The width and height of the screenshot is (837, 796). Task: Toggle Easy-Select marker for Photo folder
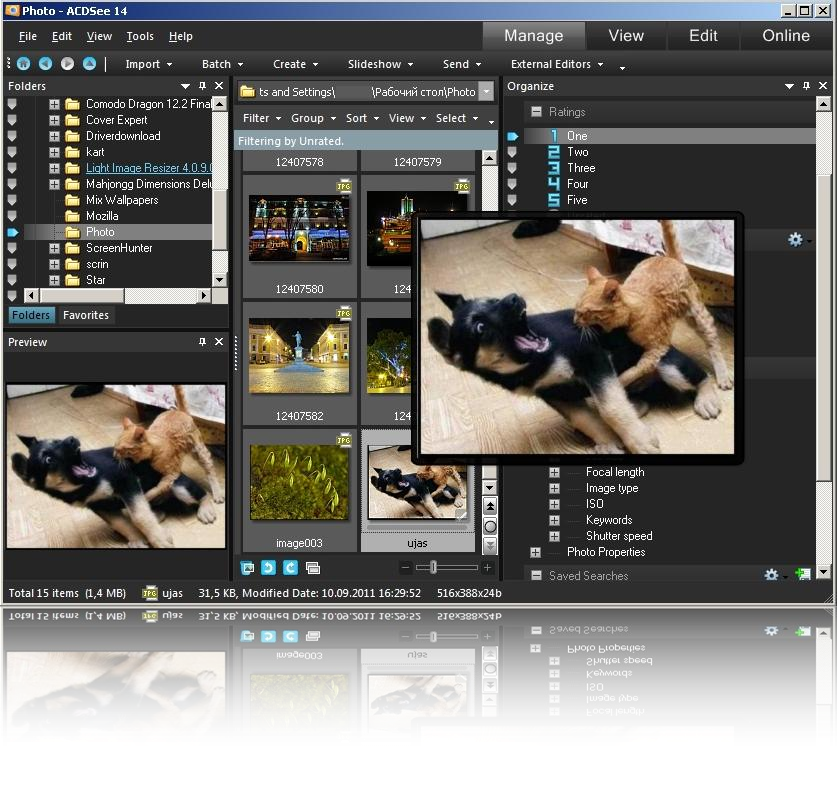tap(12, 232)
